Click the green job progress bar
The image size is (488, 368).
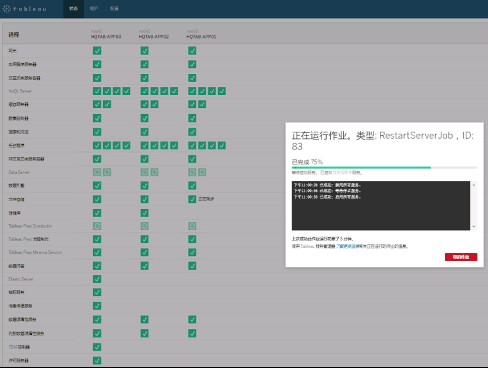[x=361, y=167]
